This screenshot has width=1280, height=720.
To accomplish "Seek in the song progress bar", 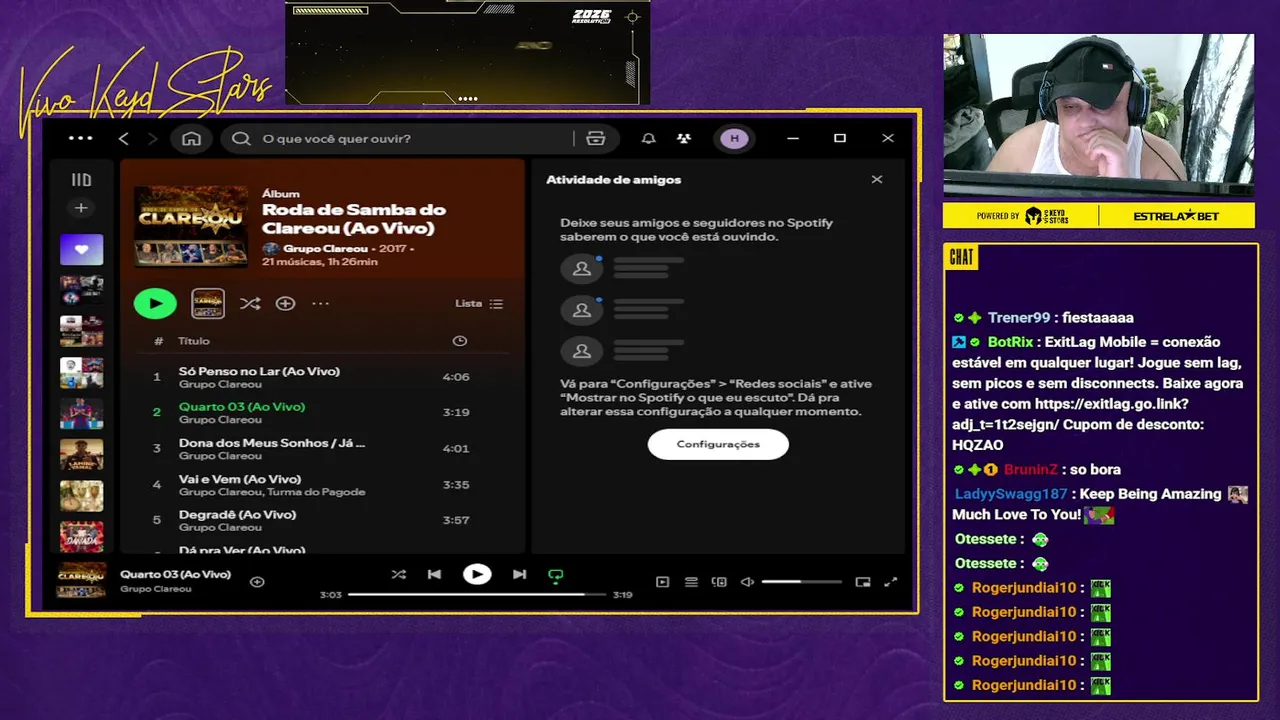I will pyautogui.click(x=477, y=594).
